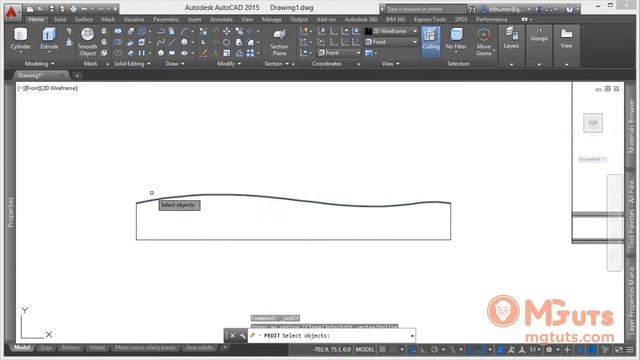Switch to the Surface ribbon tab
This screenshot has width=640, height=360.
[x=84, y=19]
